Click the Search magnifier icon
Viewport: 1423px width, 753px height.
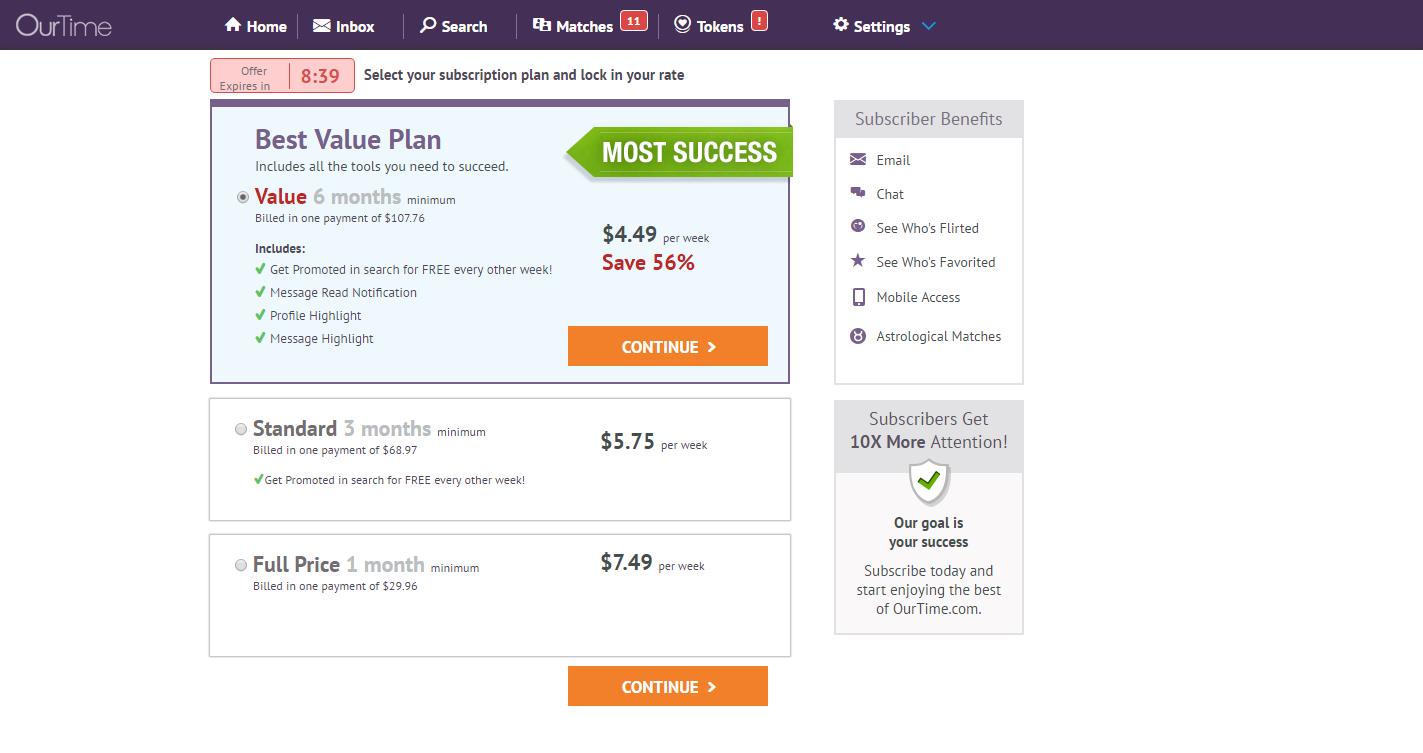click(428, 25)
